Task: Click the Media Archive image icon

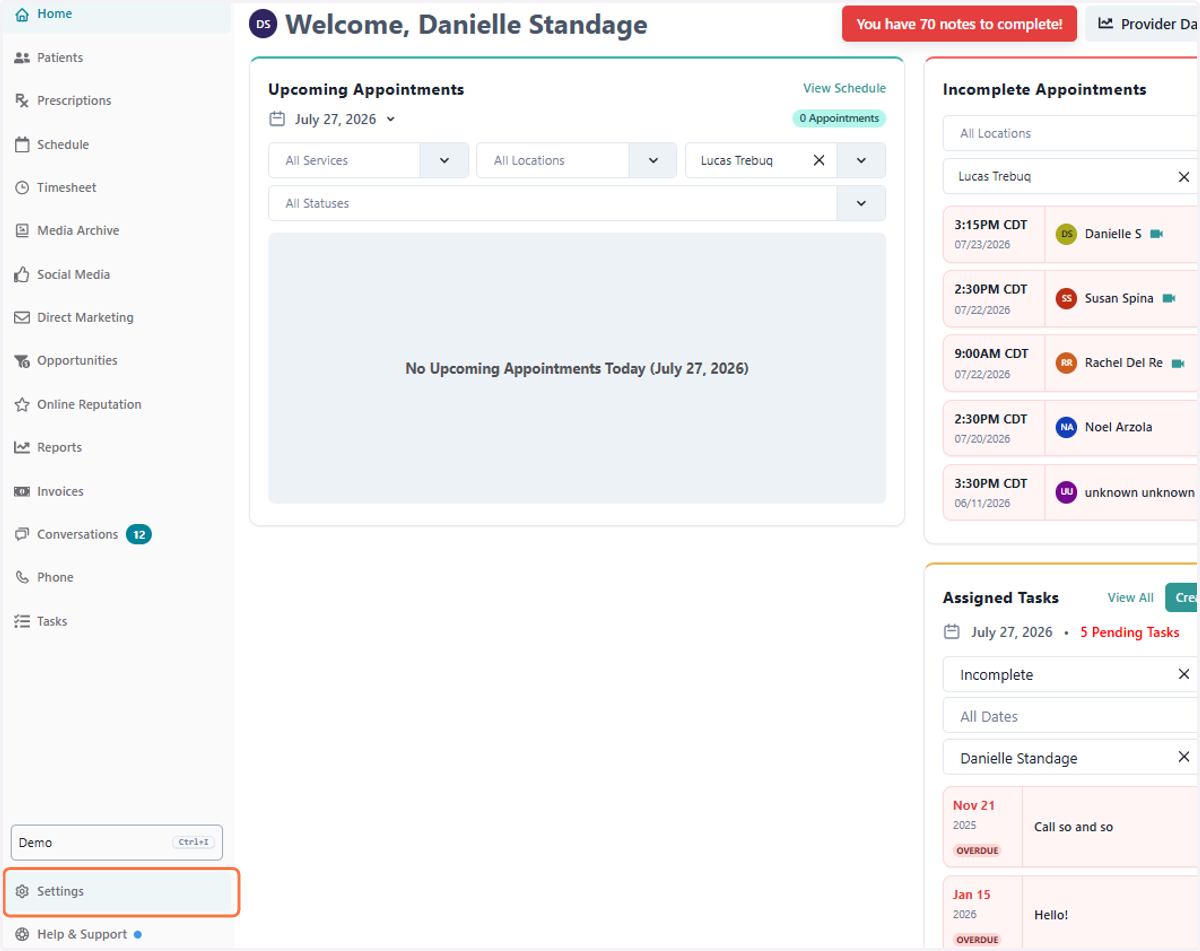Action: click(22, 231)
